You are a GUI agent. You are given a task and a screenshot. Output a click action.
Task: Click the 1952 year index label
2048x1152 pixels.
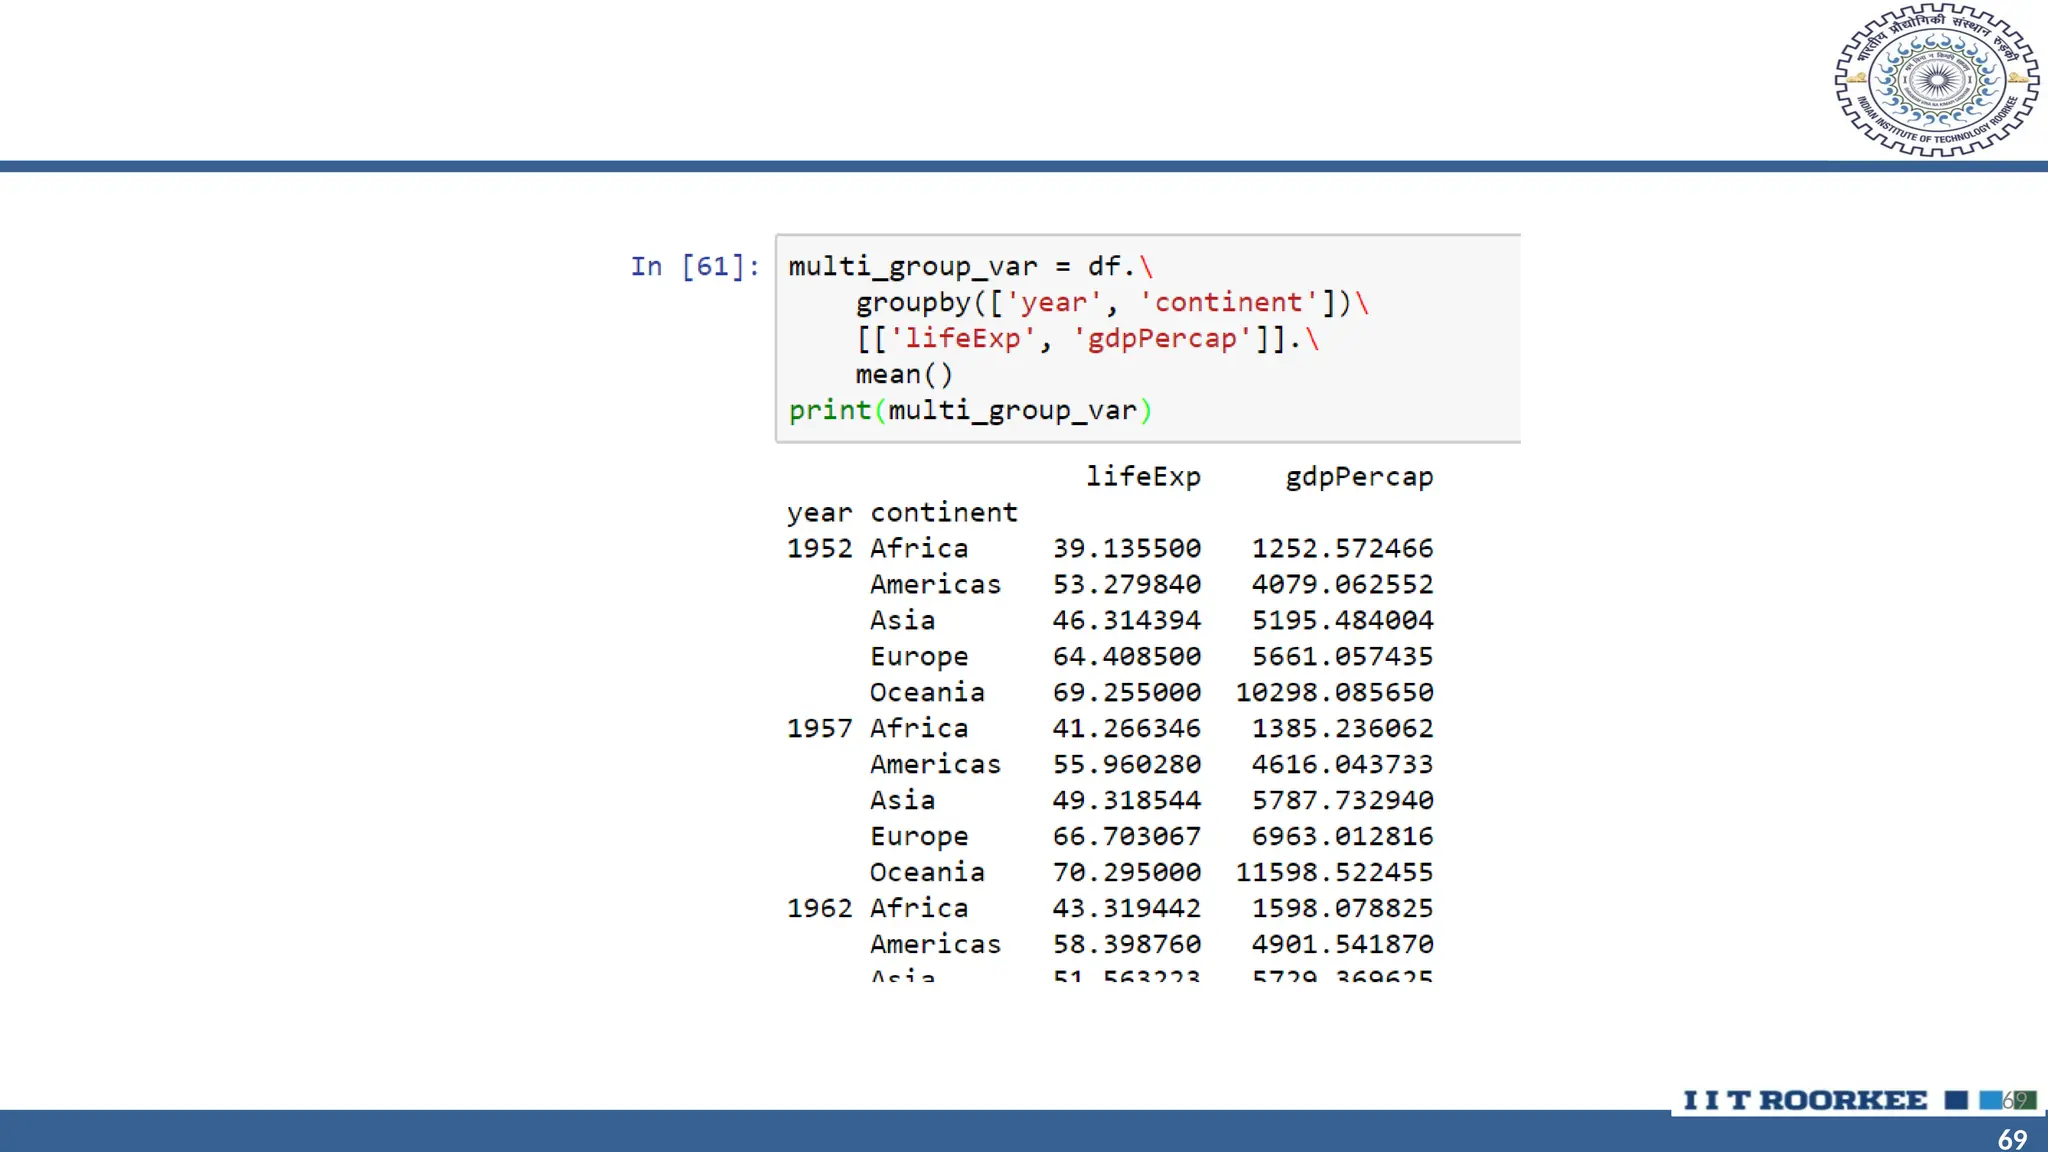coord(819,548)
